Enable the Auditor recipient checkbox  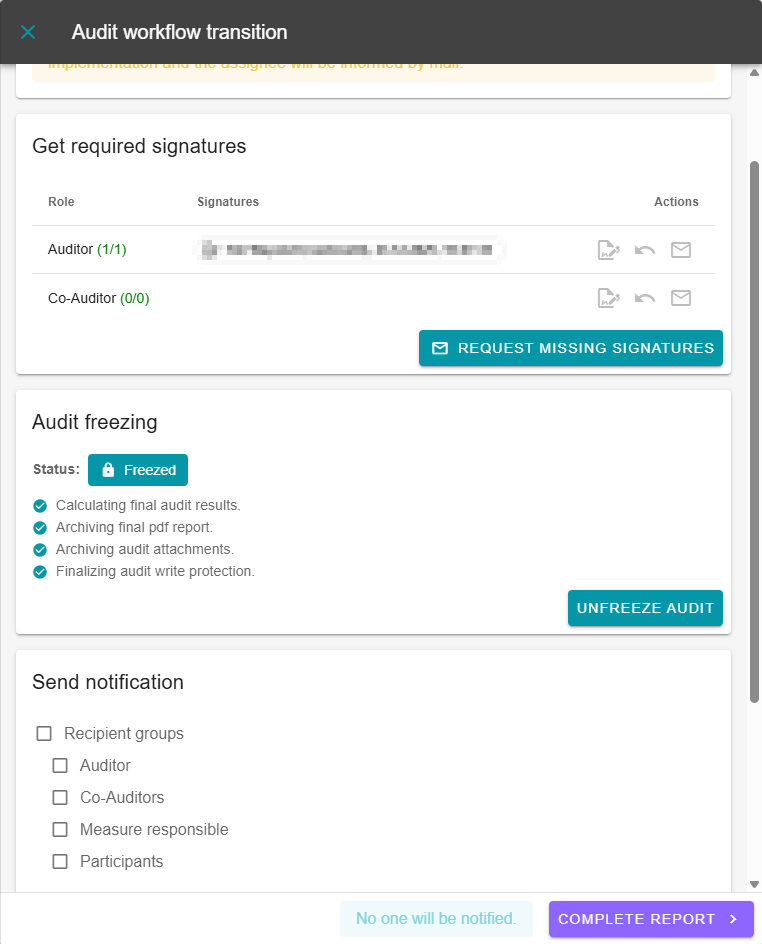tap(60, 766)
